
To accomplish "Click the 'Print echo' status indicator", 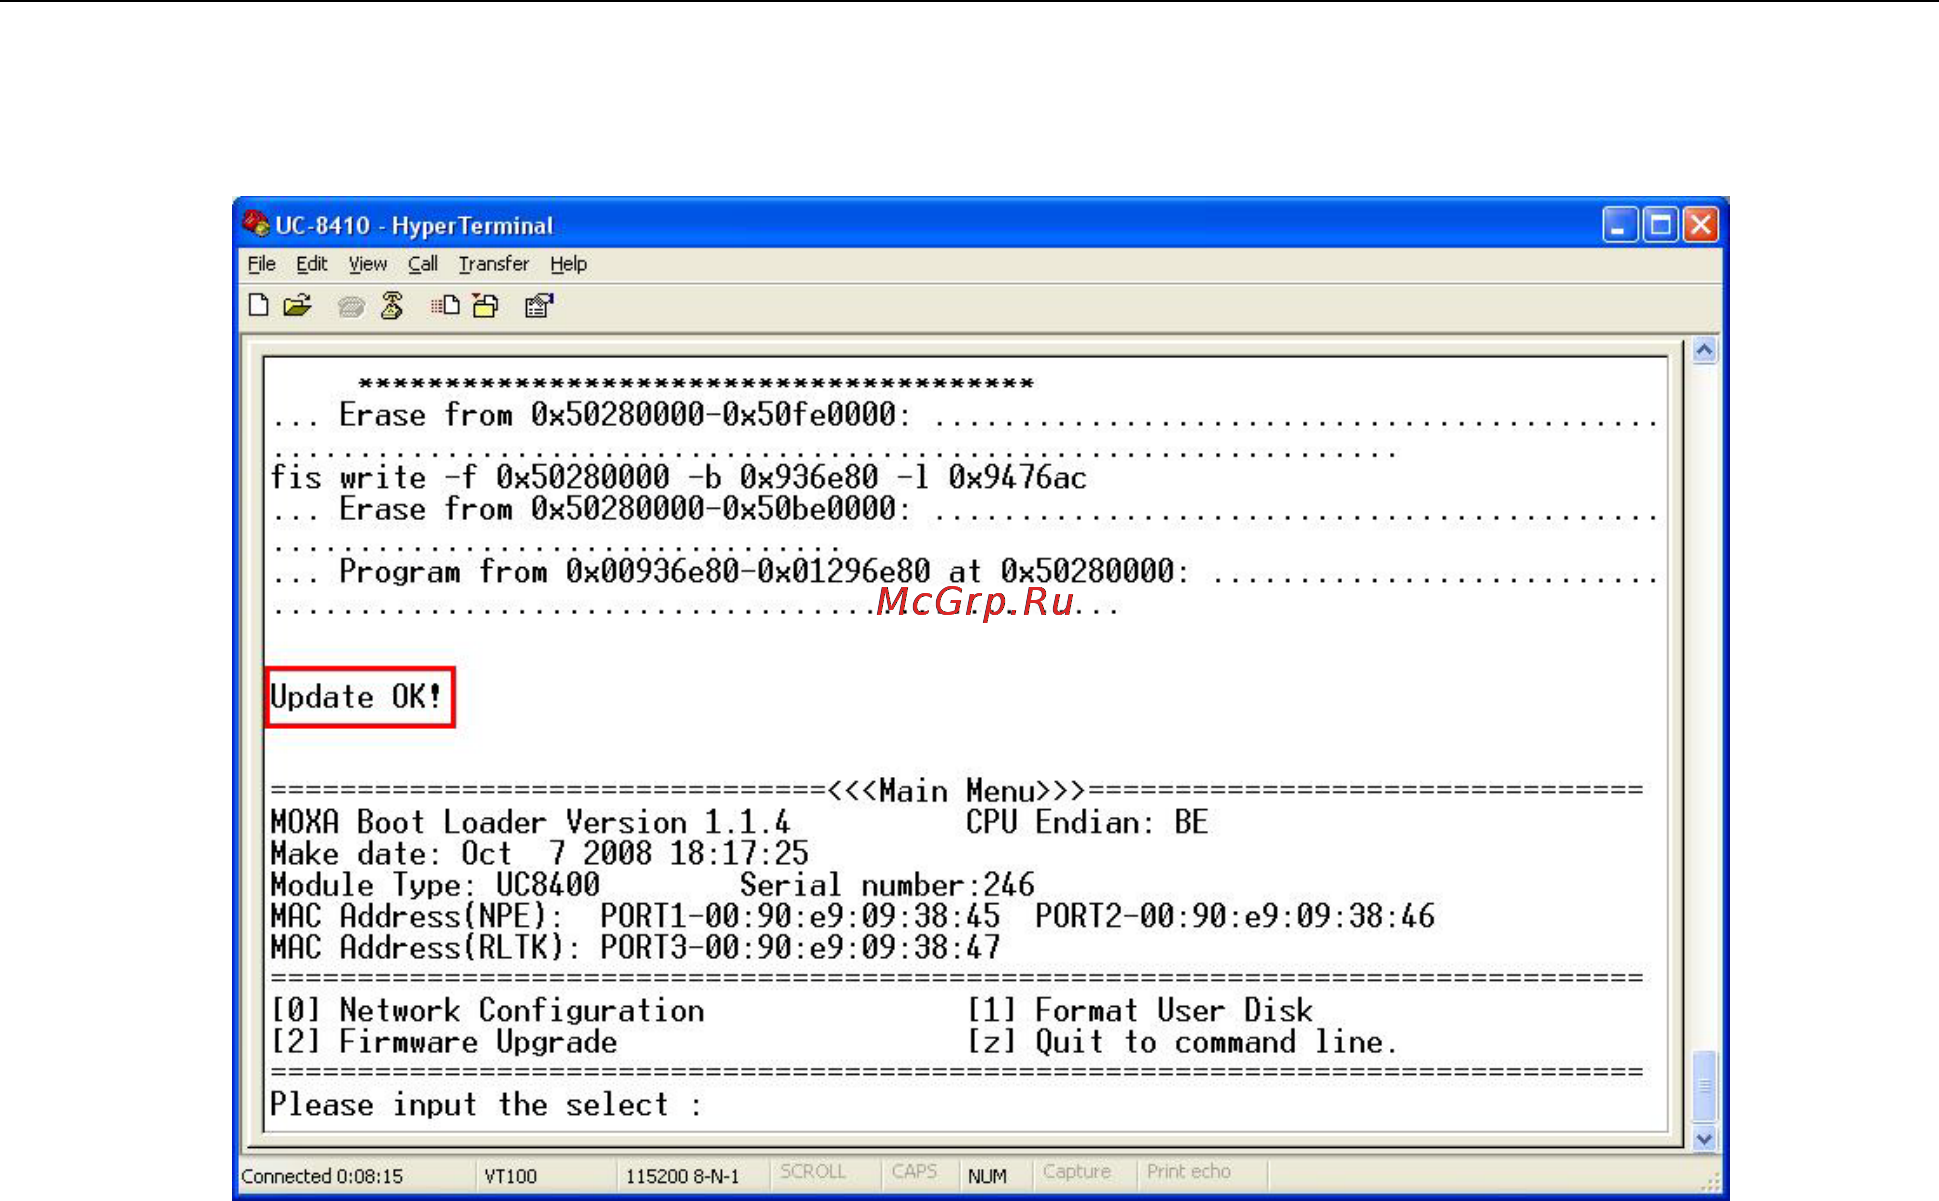I will (1188, 1171).
